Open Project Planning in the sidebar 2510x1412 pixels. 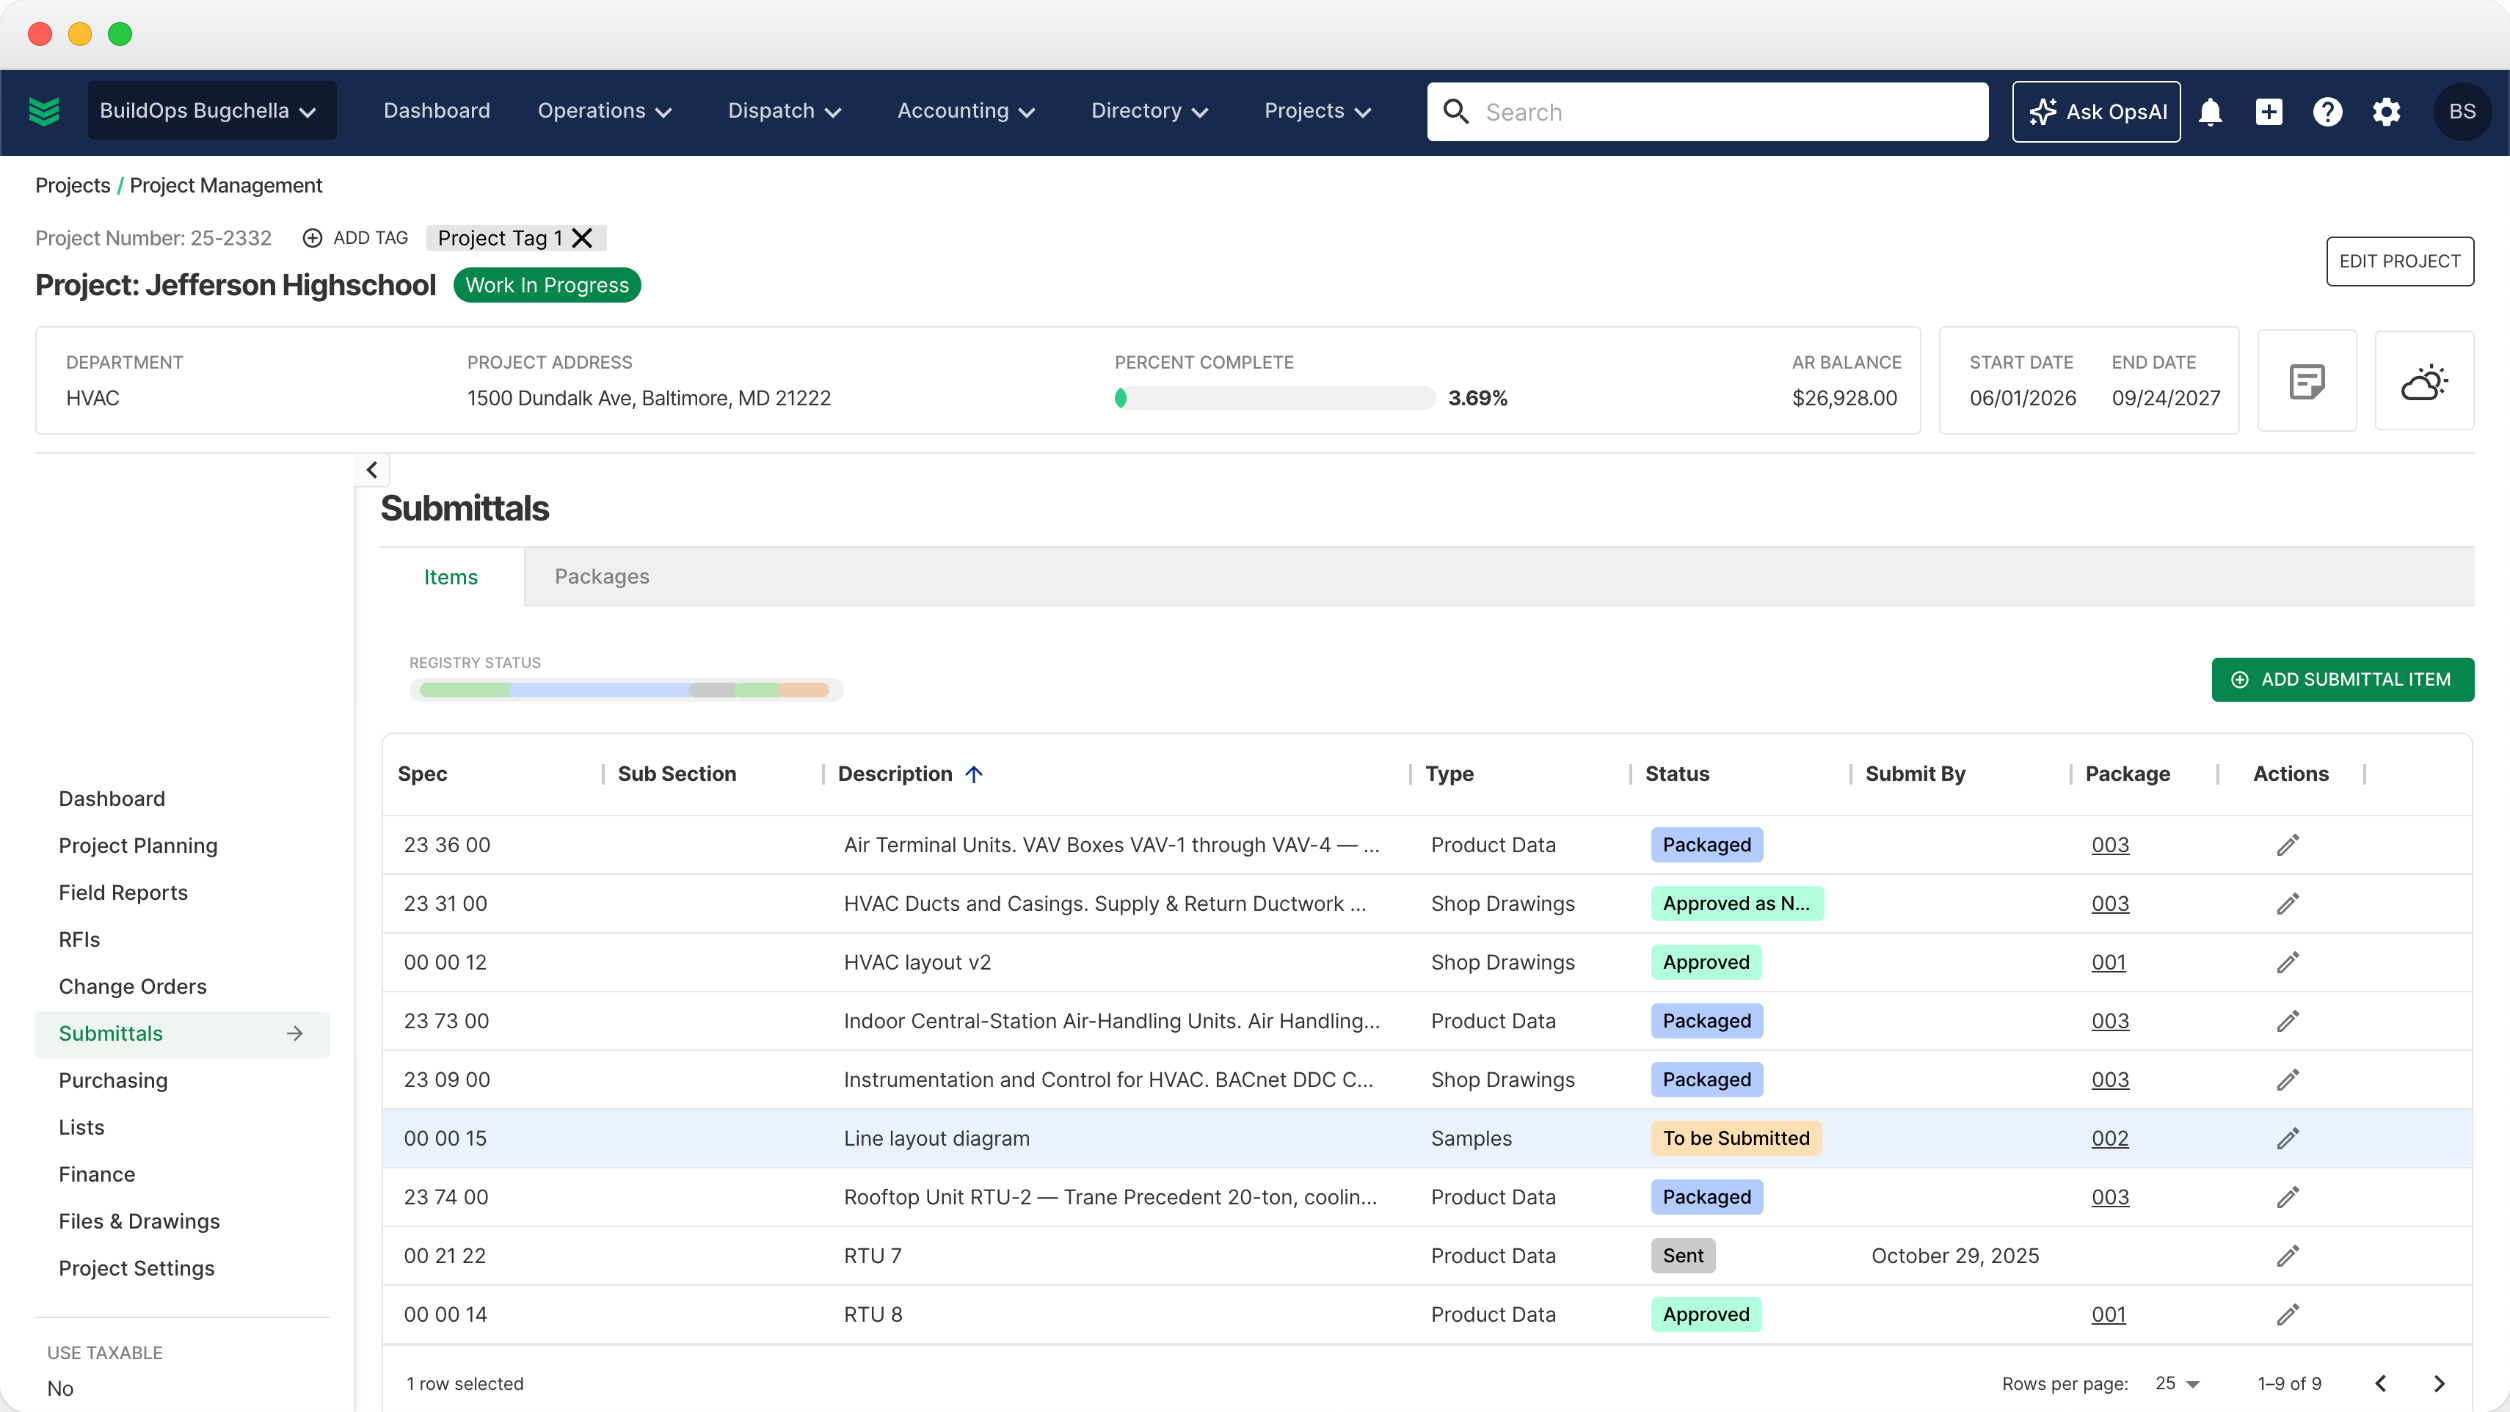click(138, 846)
